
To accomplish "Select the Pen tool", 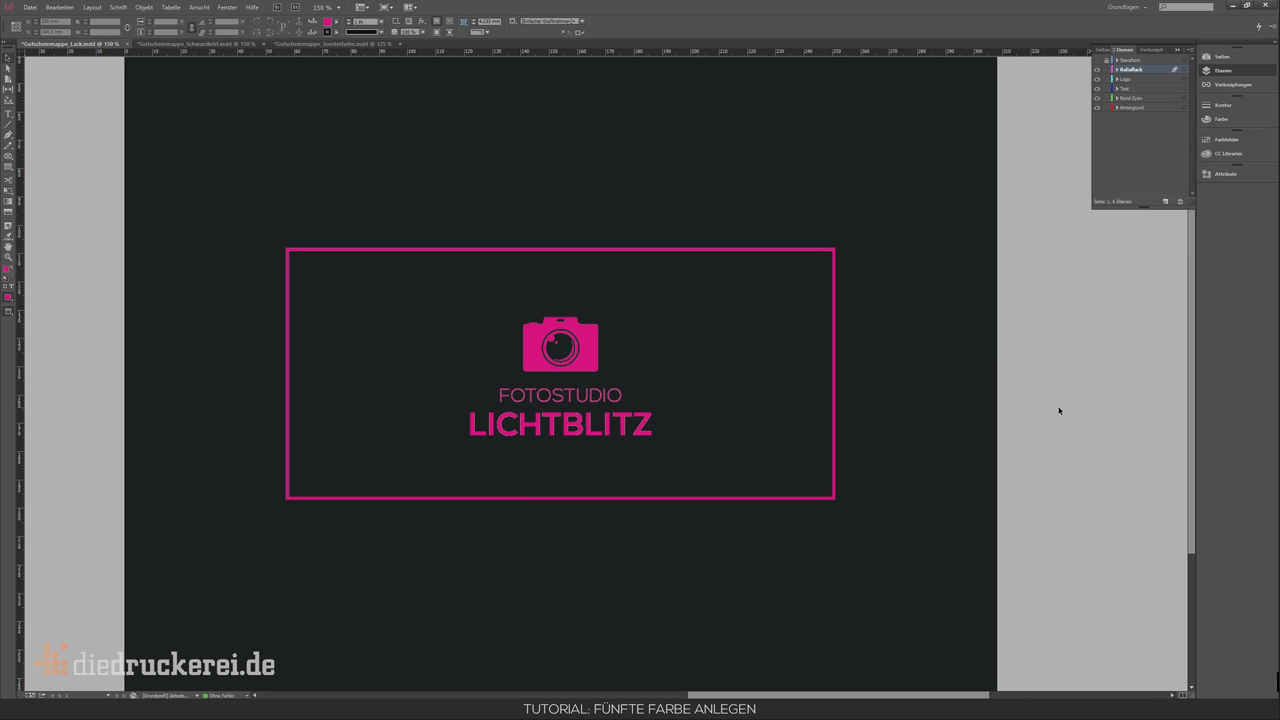I will [x=8, y=134].
